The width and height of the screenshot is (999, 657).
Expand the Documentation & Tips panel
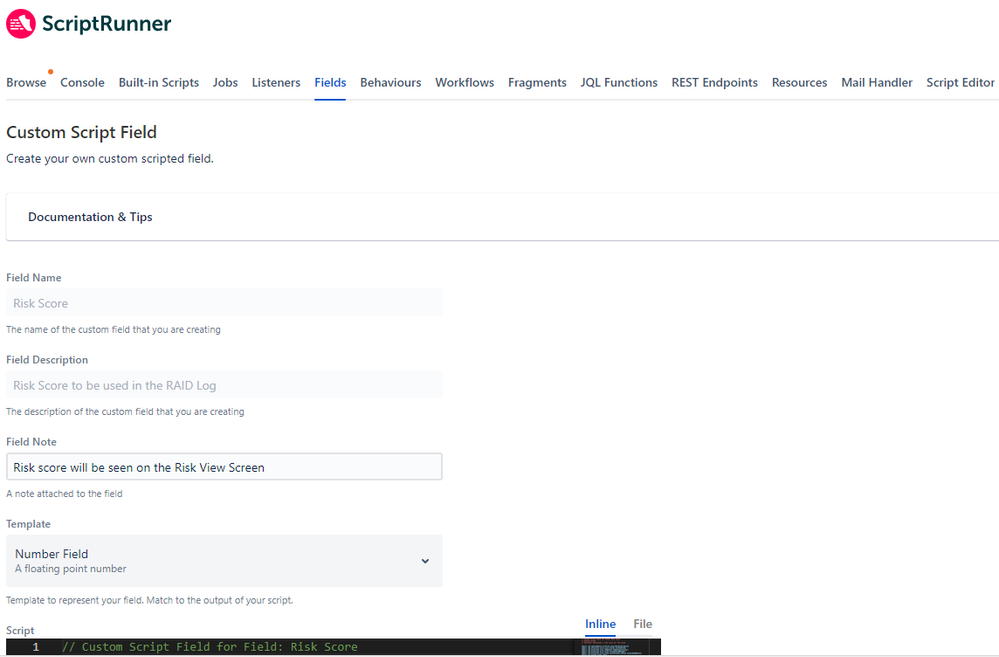click(x=502, y=217)
